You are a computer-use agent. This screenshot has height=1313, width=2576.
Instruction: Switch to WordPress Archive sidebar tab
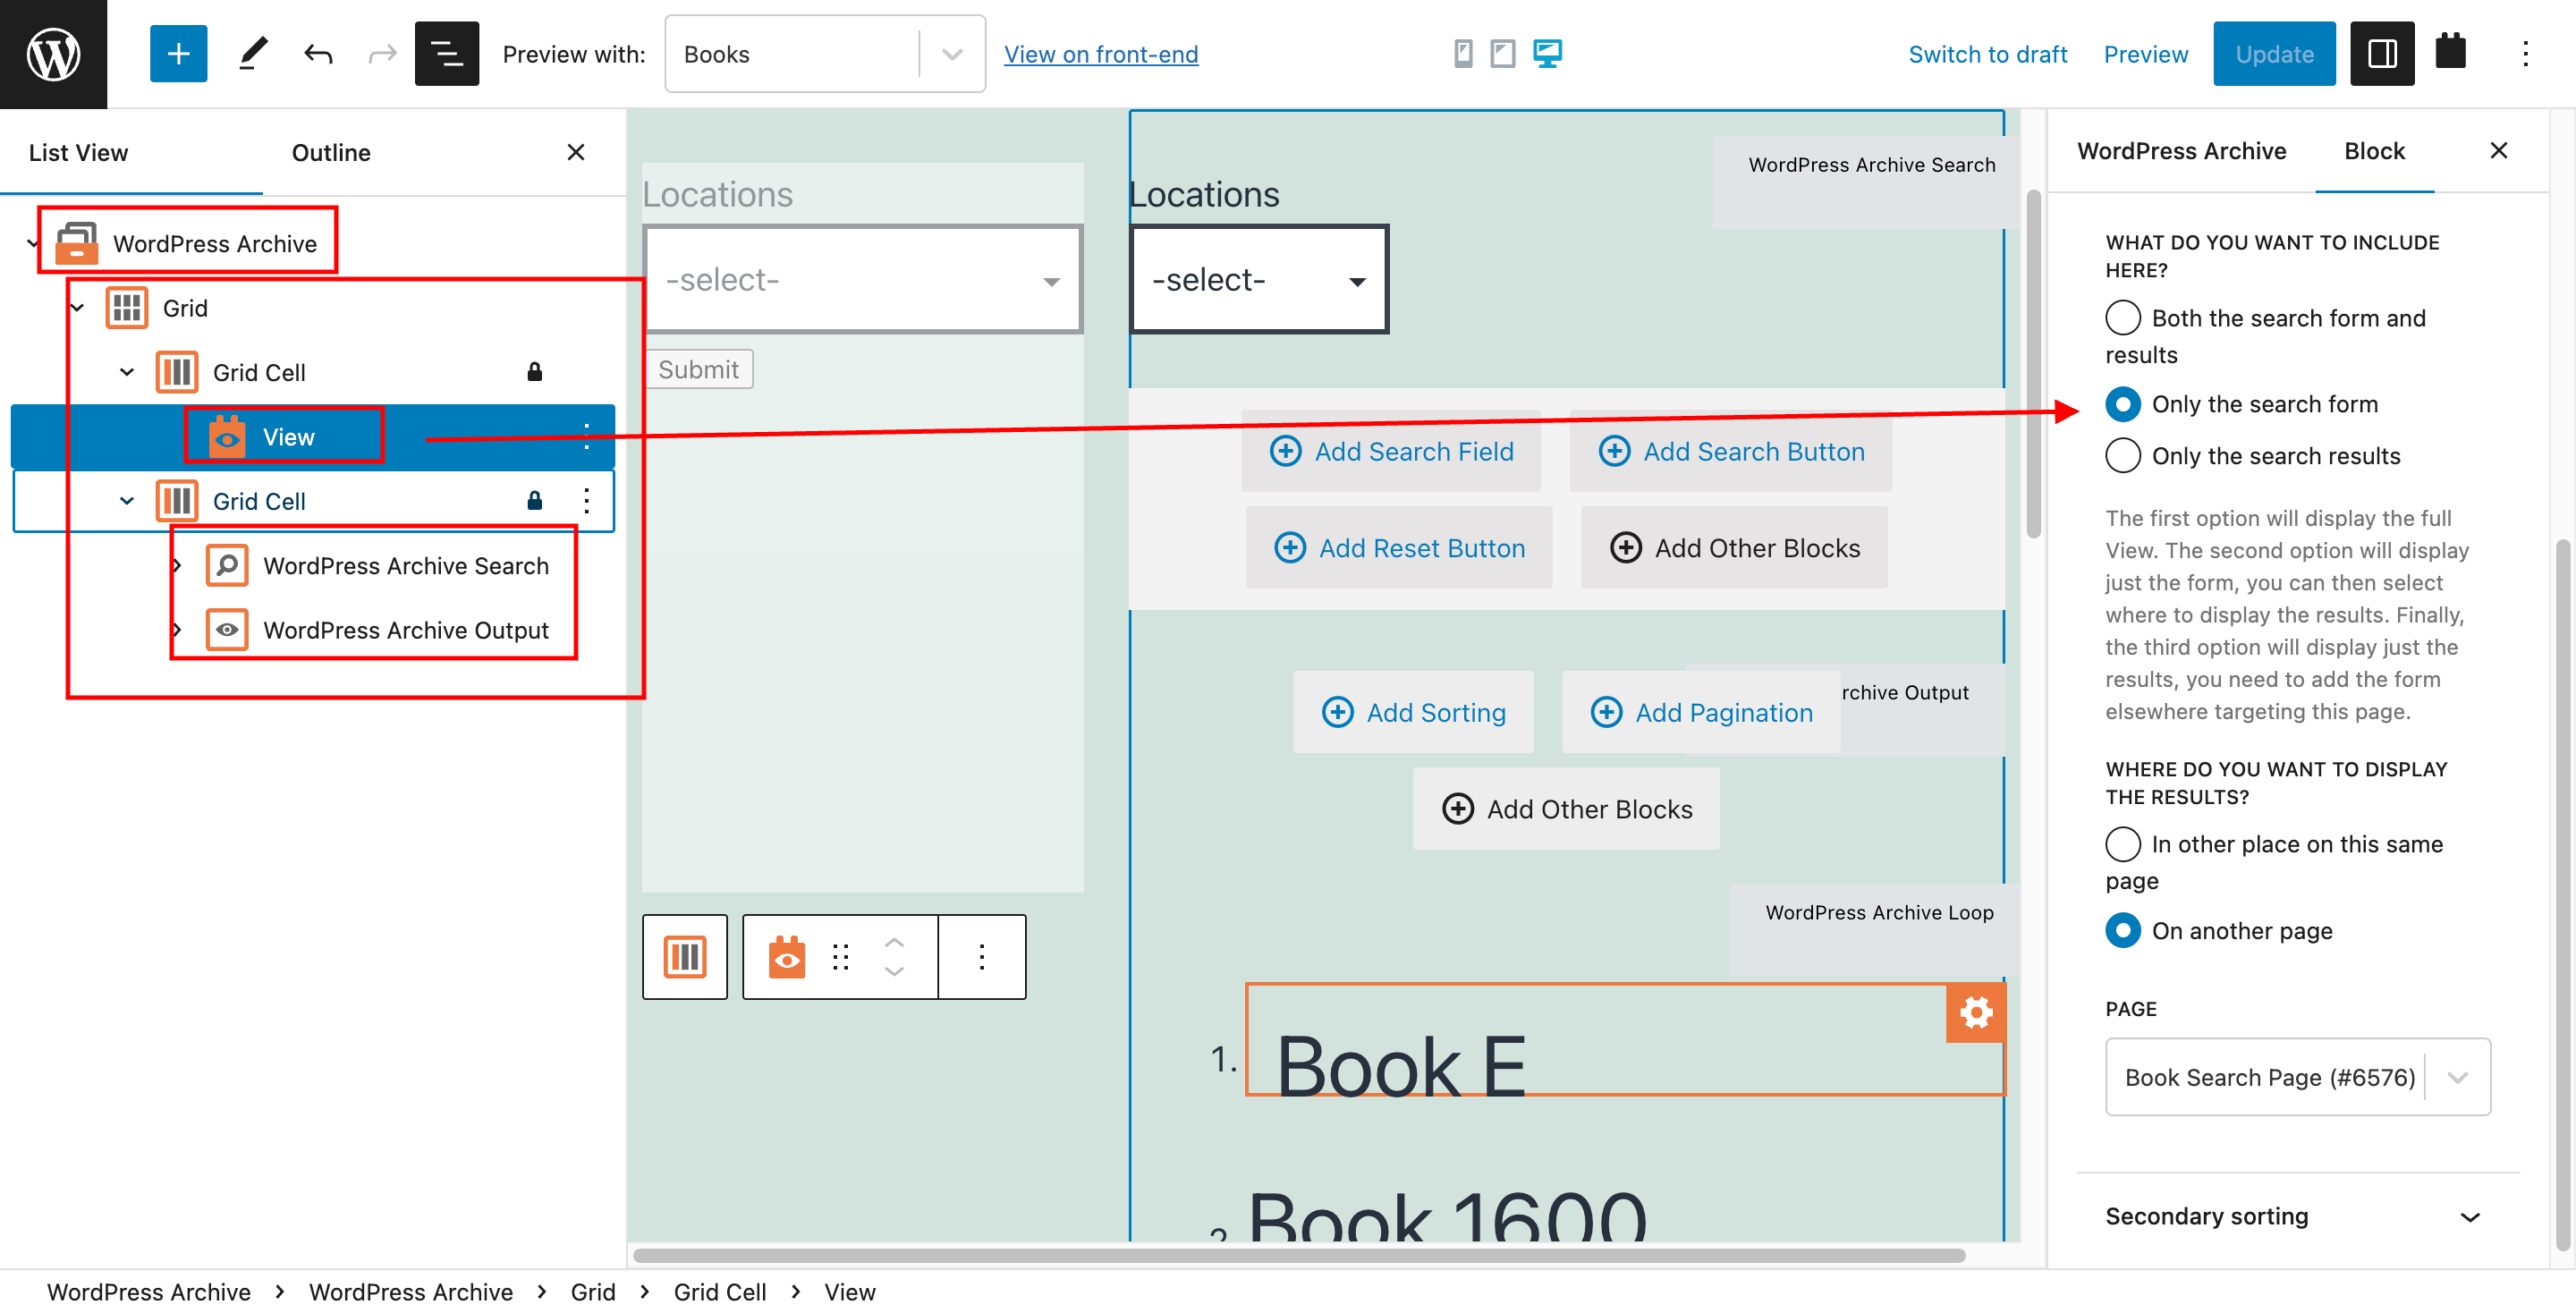[2182, 151]
